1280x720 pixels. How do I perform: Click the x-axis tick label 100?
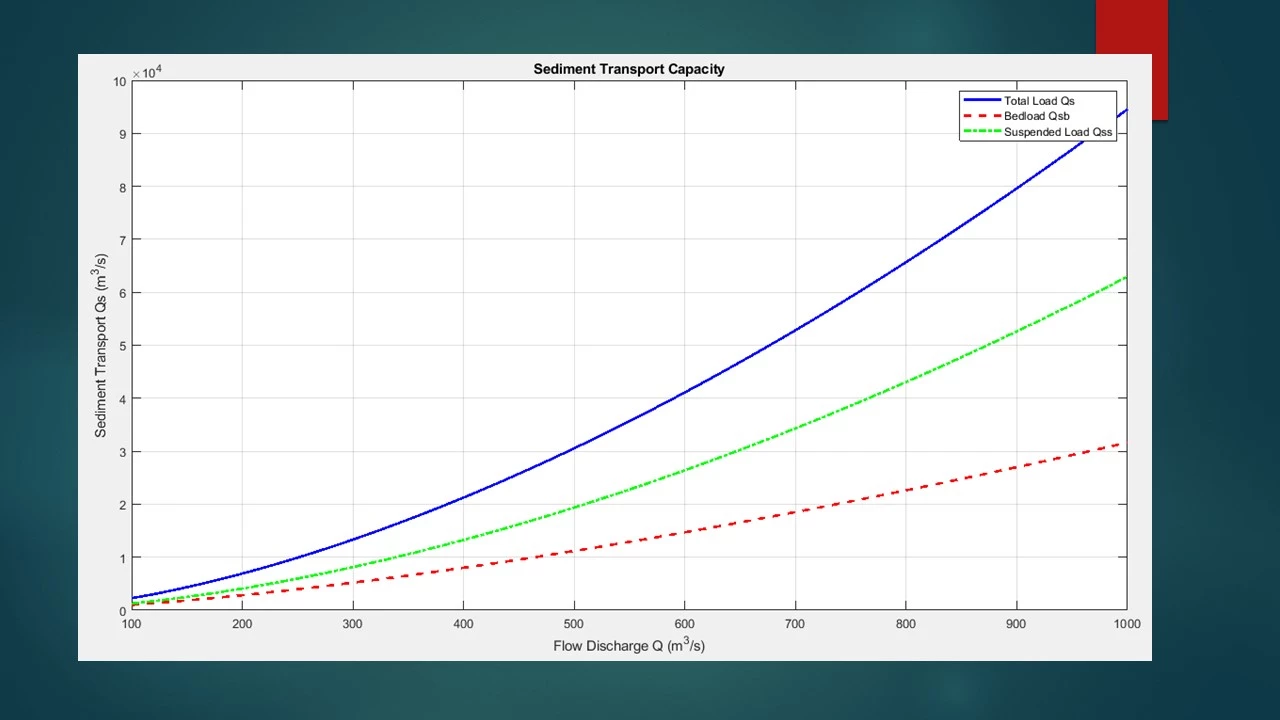pos(132,624)
